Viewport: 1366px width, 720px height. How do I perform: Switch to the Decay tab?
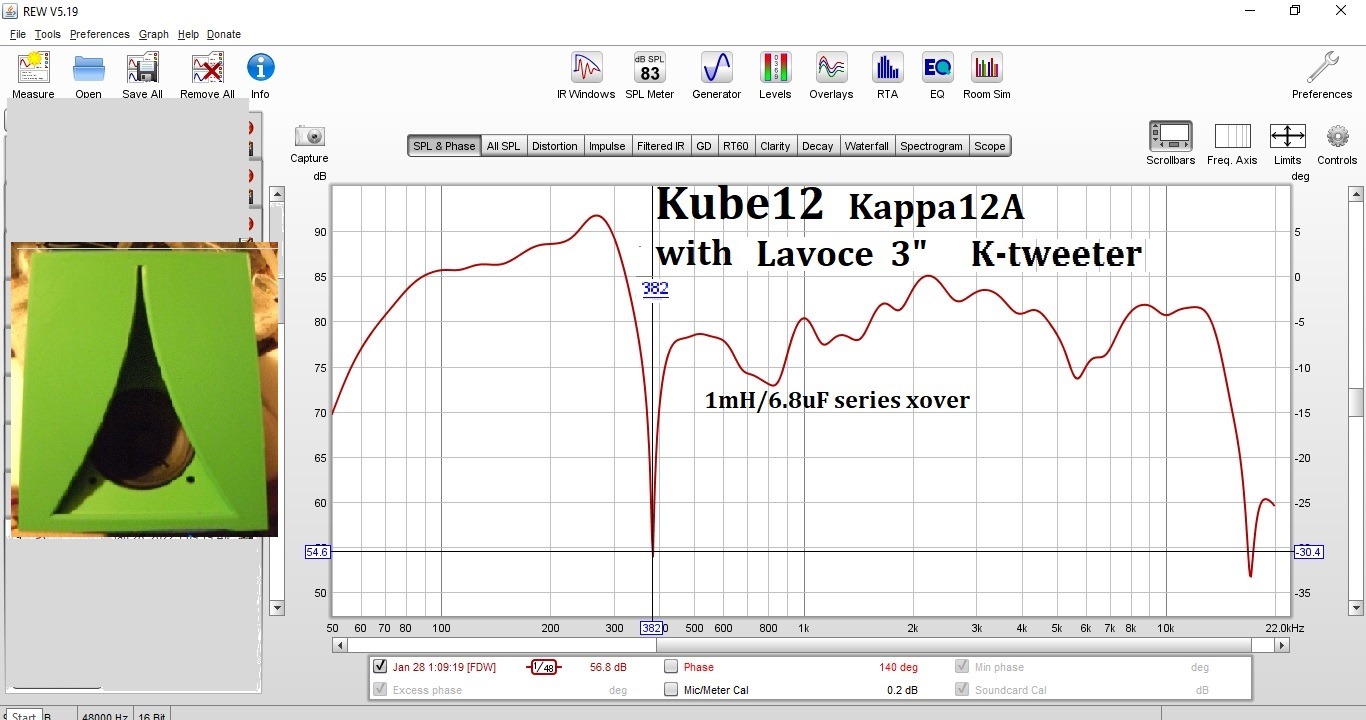coord(817,146)
